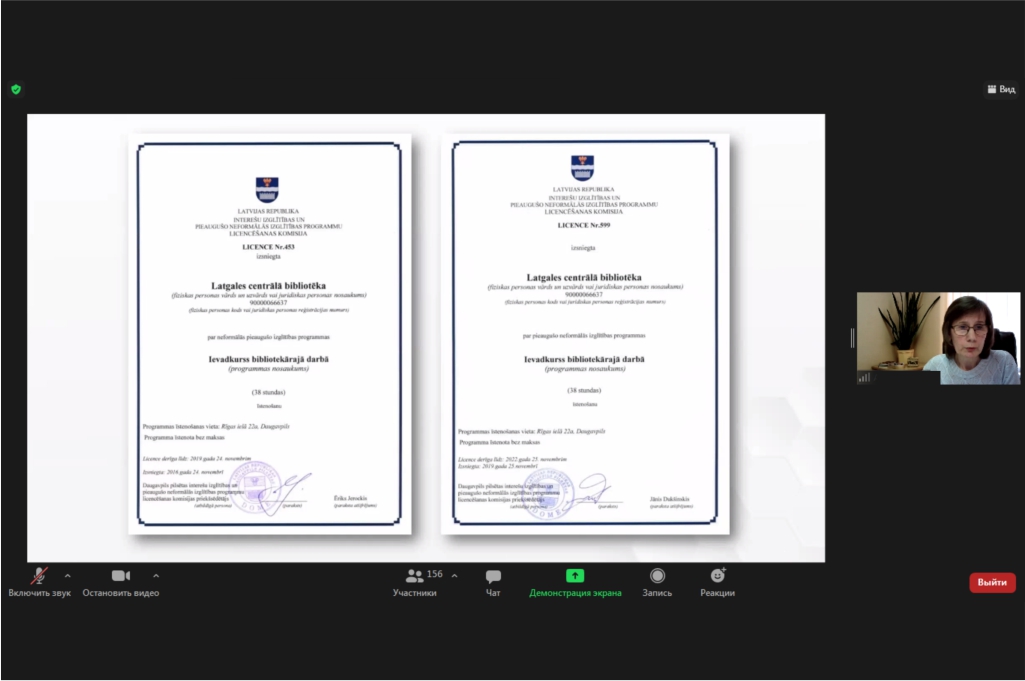Expand the arrow next to participant count 156
1025x681 pixels.
[x=454, y=576]
